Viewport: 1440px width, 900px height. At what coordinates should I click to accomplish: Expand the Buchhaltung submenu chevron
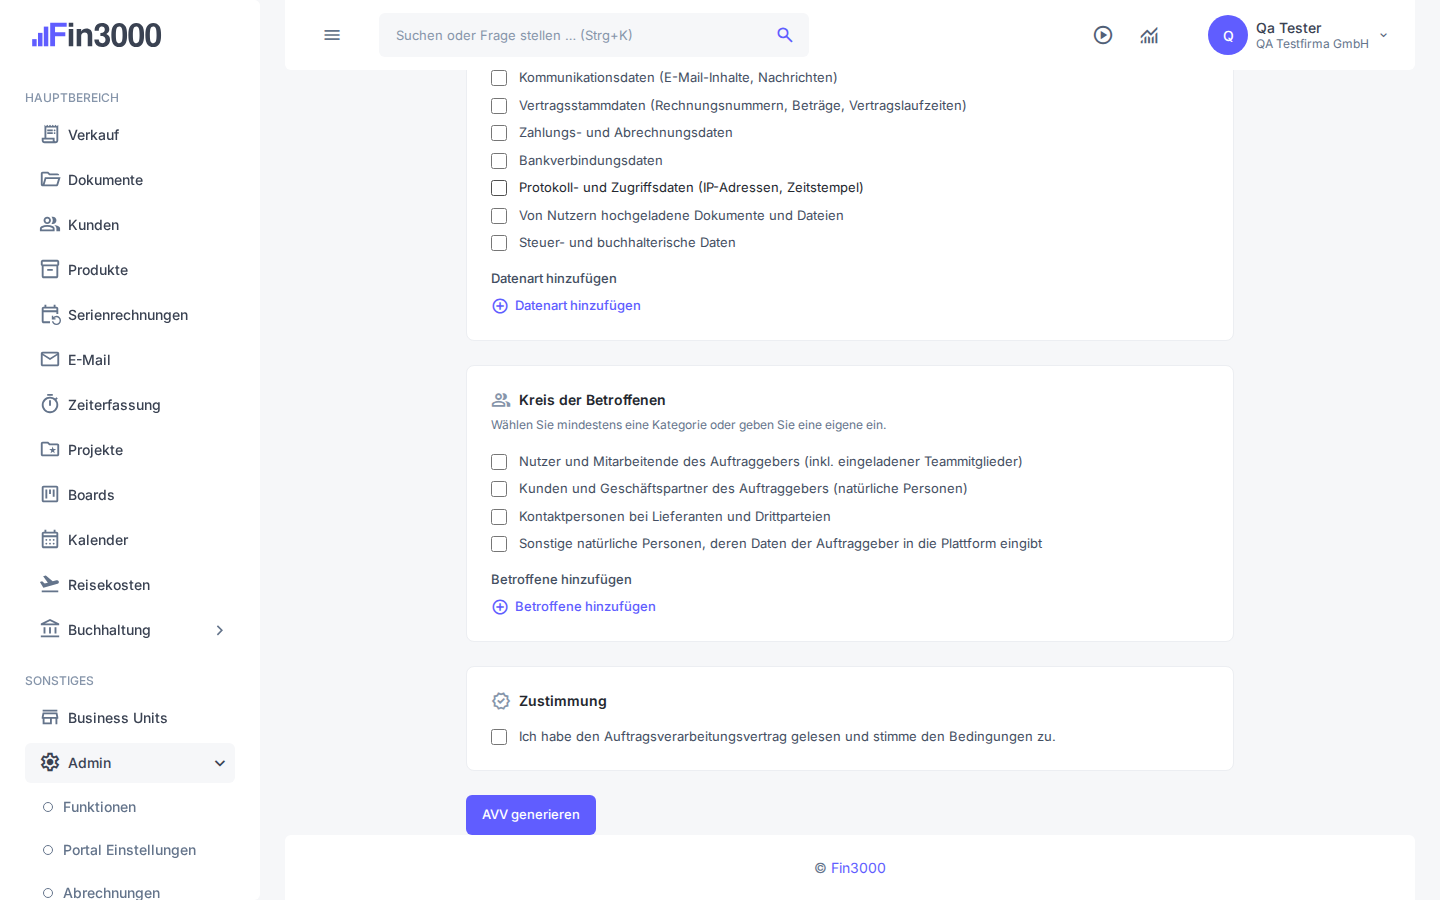[220, 630]
